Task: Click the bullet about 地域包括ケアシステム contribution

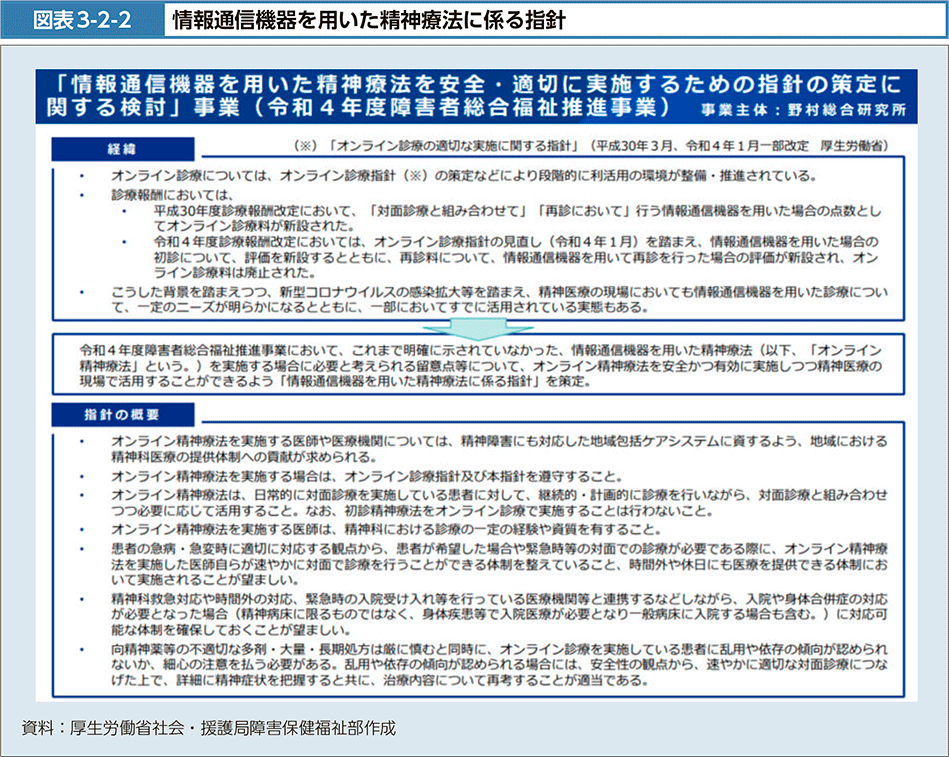Action: pyautogui.click(x=490, y=448)
